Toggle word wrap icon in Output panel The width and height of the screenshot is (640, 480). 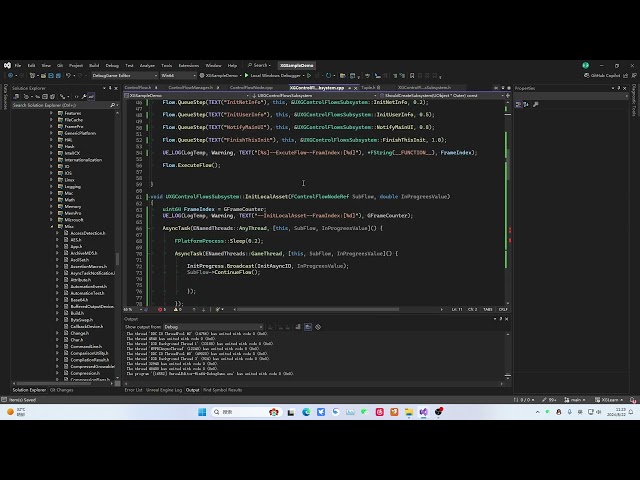click(x=308, y=327)
